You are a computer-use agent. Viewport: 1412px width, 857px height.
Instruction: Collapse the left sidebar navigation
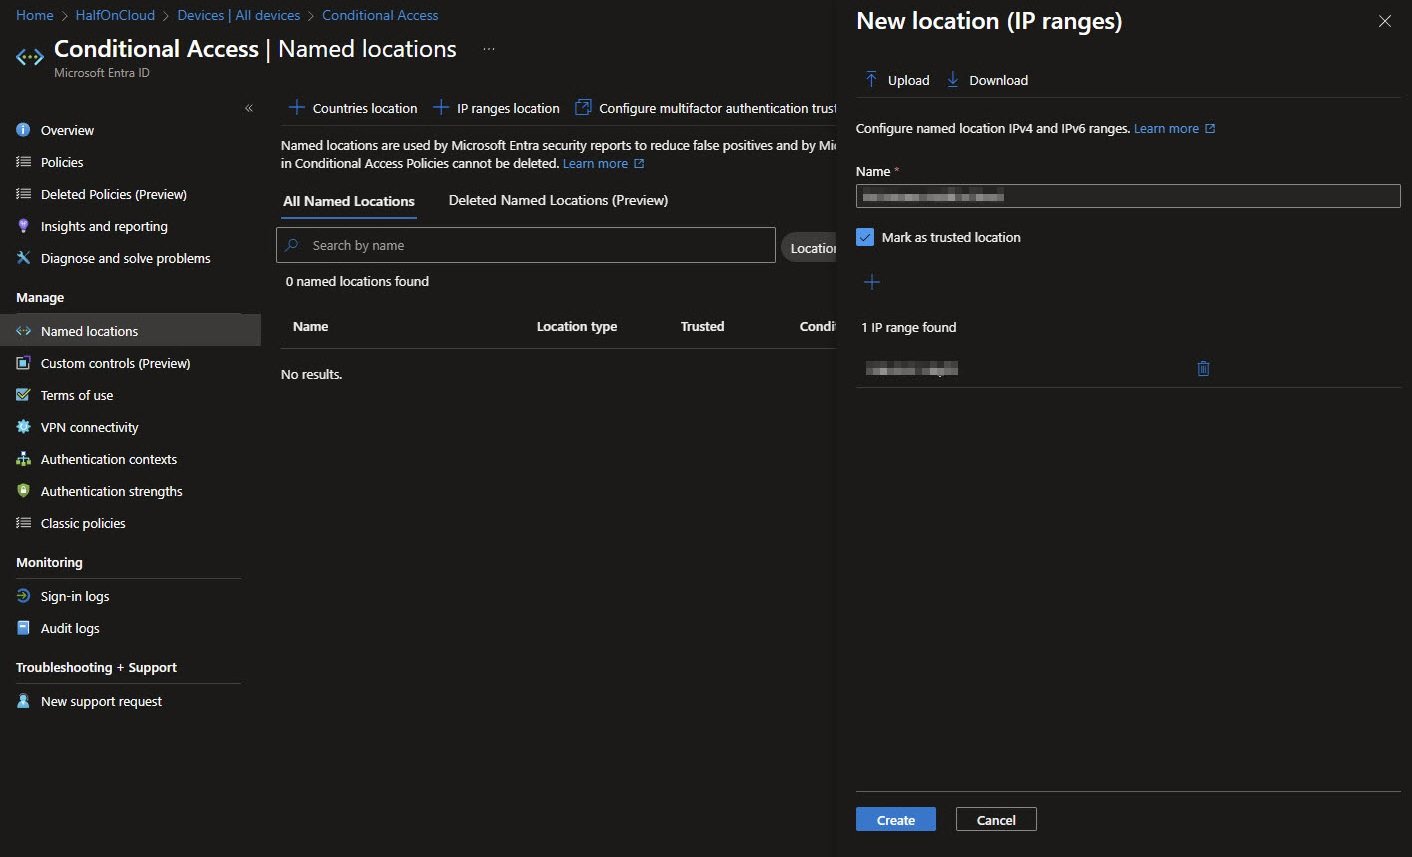(x=249, y=108)
